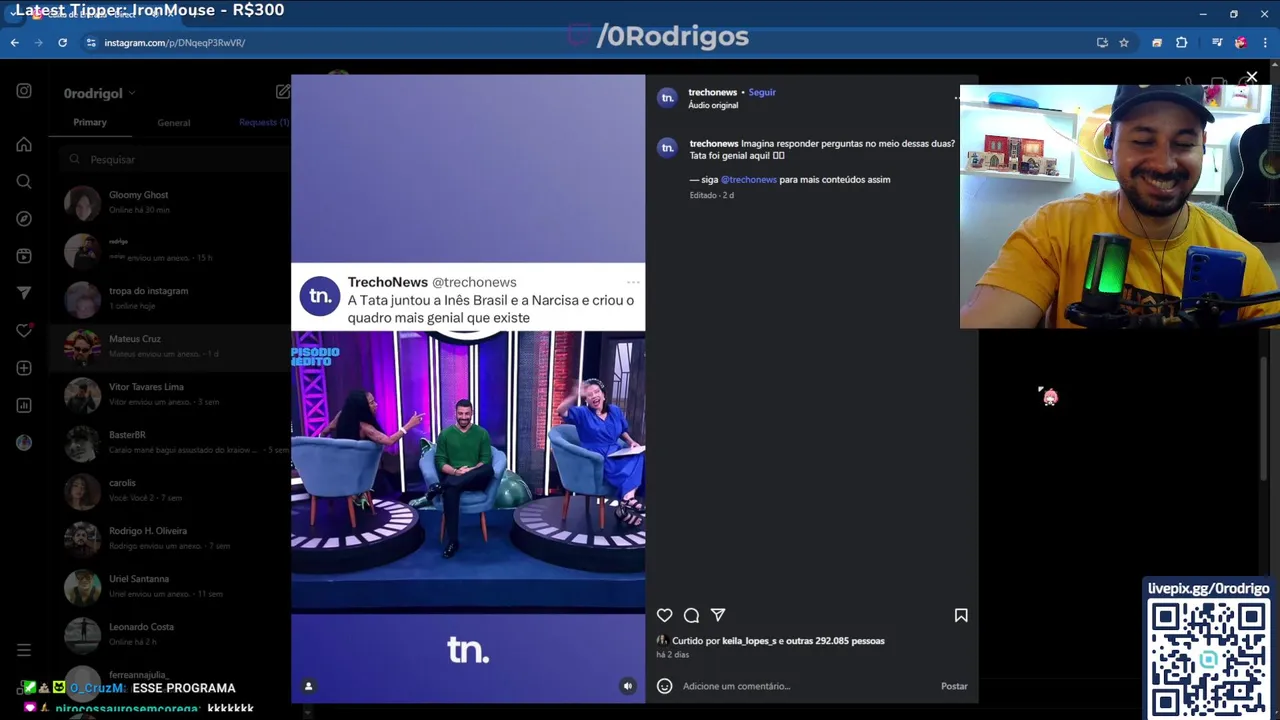Click the Adicione um comentário field
The image size is (1280, 720).
click(x=806, y=686)
